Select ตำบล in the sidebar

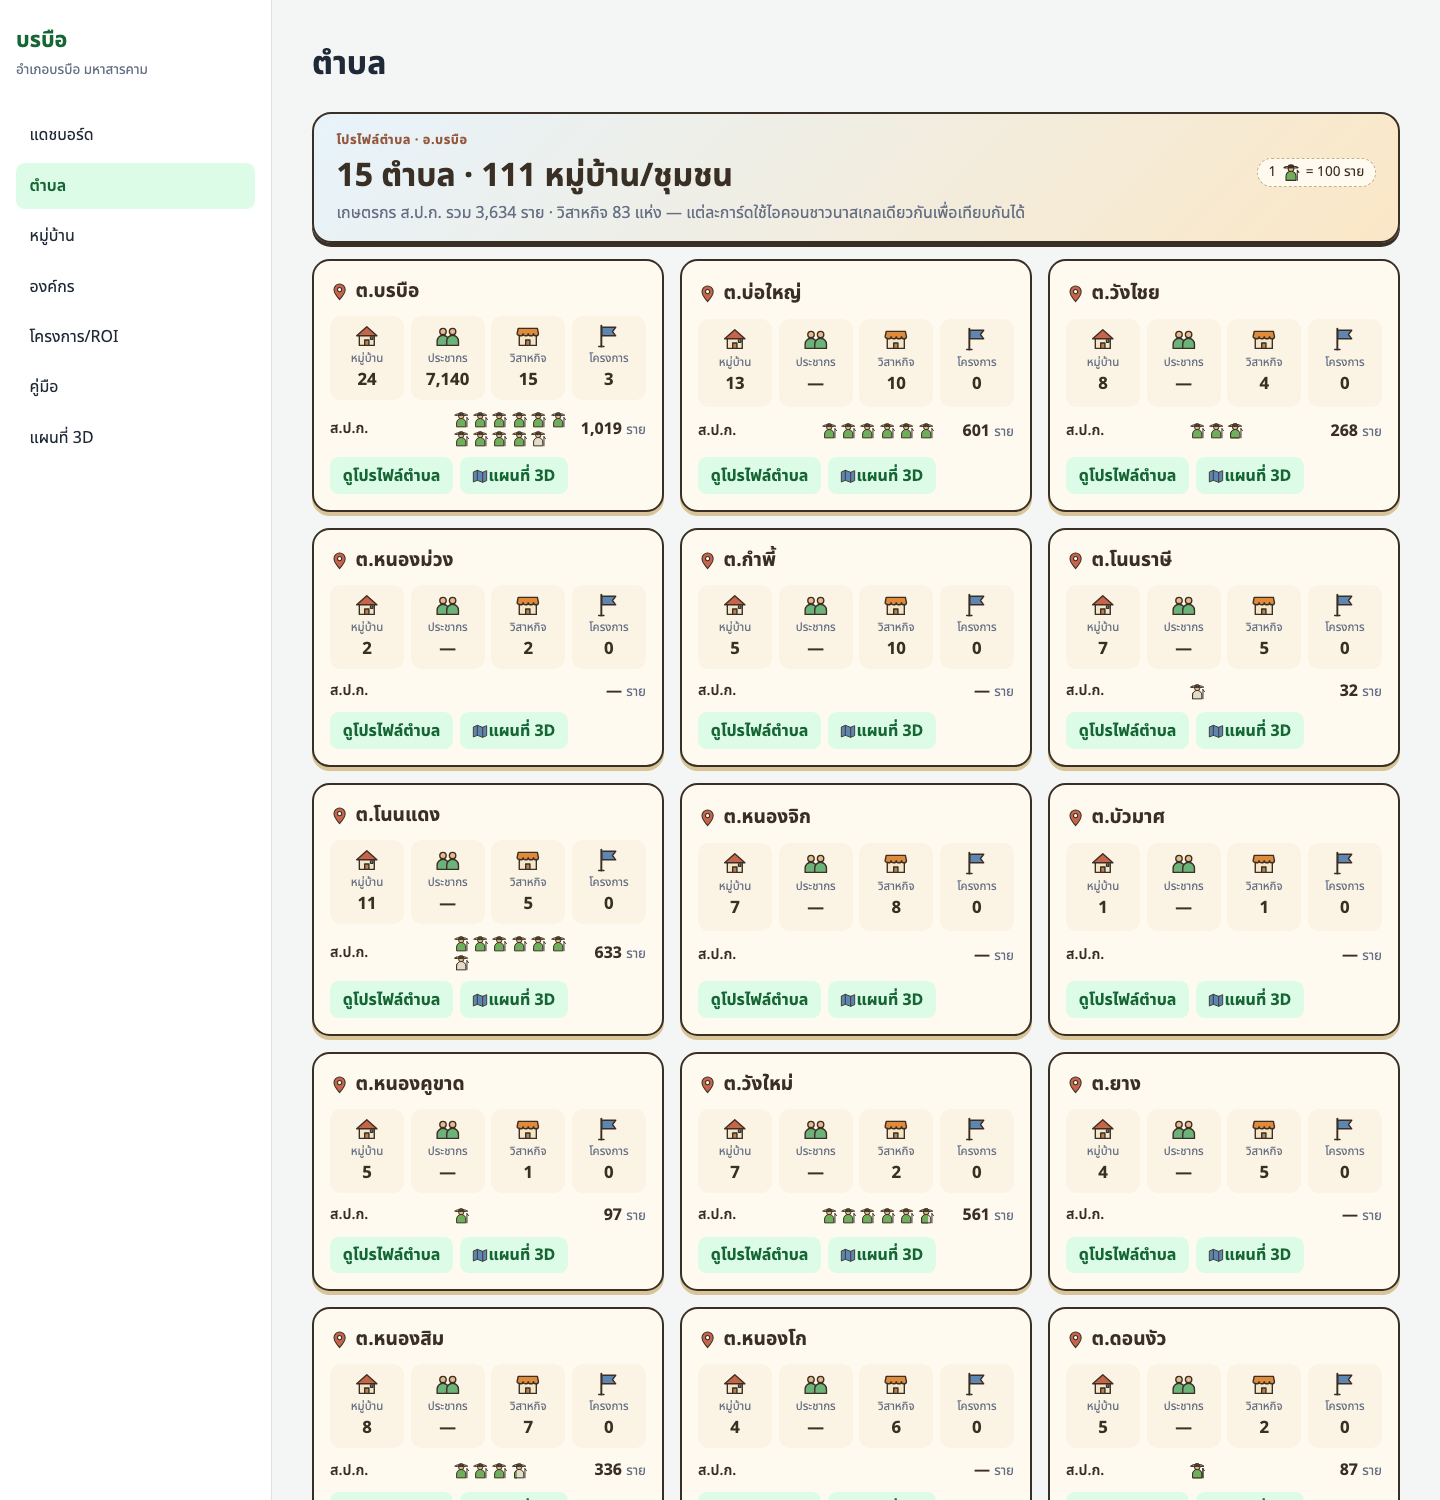tap(136, 186)
